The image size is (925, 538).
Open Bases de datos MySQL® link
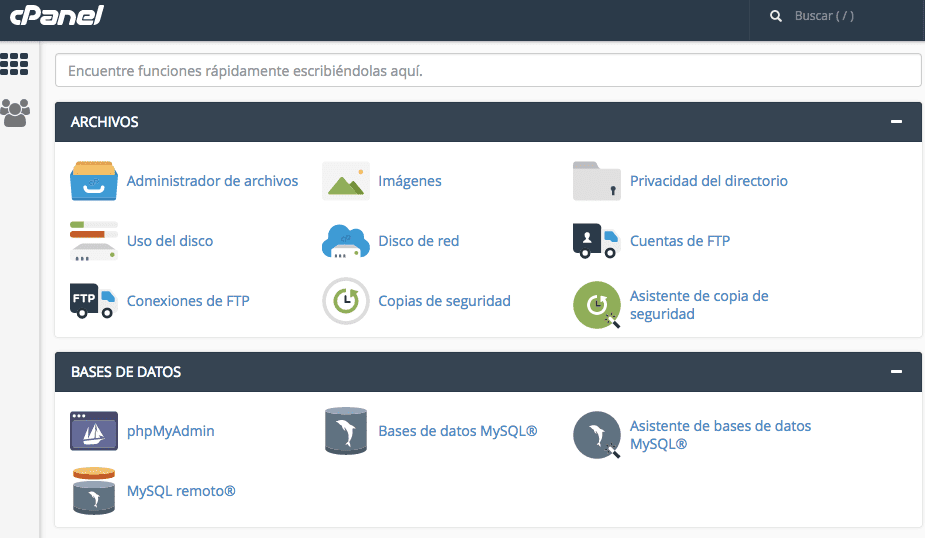coord(458,431)
